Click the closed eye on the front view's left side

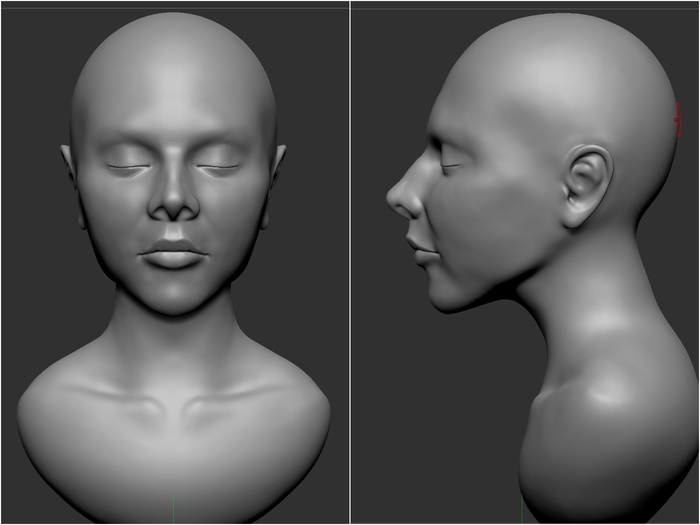[129, 167]
